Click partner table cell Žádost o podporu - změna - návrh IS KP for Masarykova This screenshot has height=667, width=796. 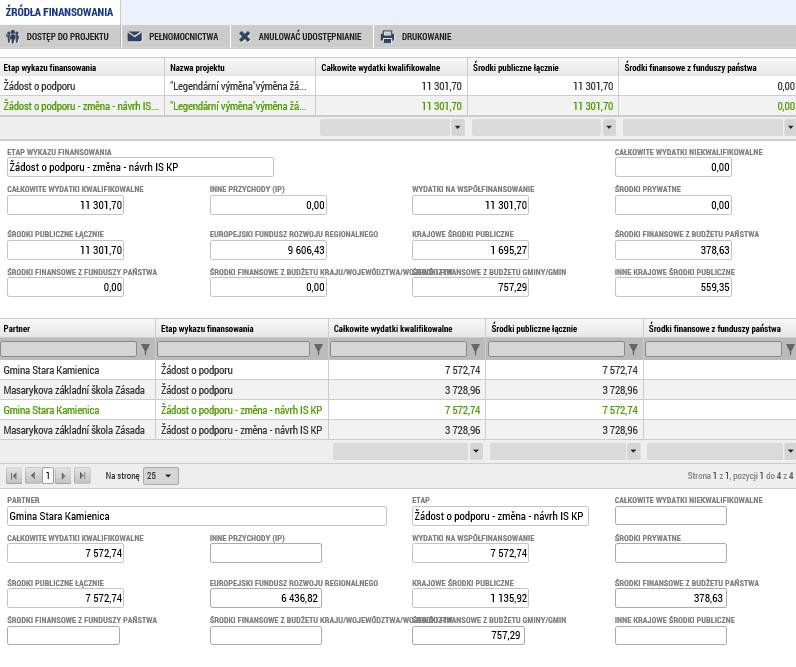(x=242, y=430)
